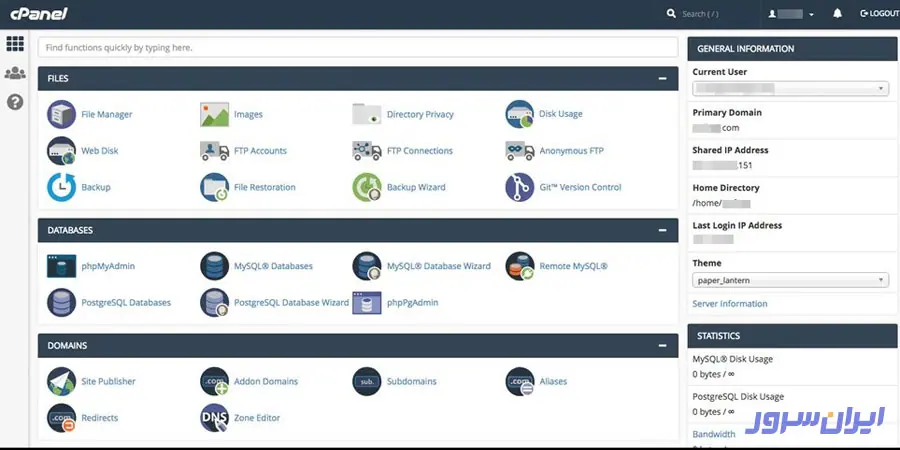Viewport: 900px width, 450px height.
Task: Open the Redirects icon
Action: coord(61,418)
